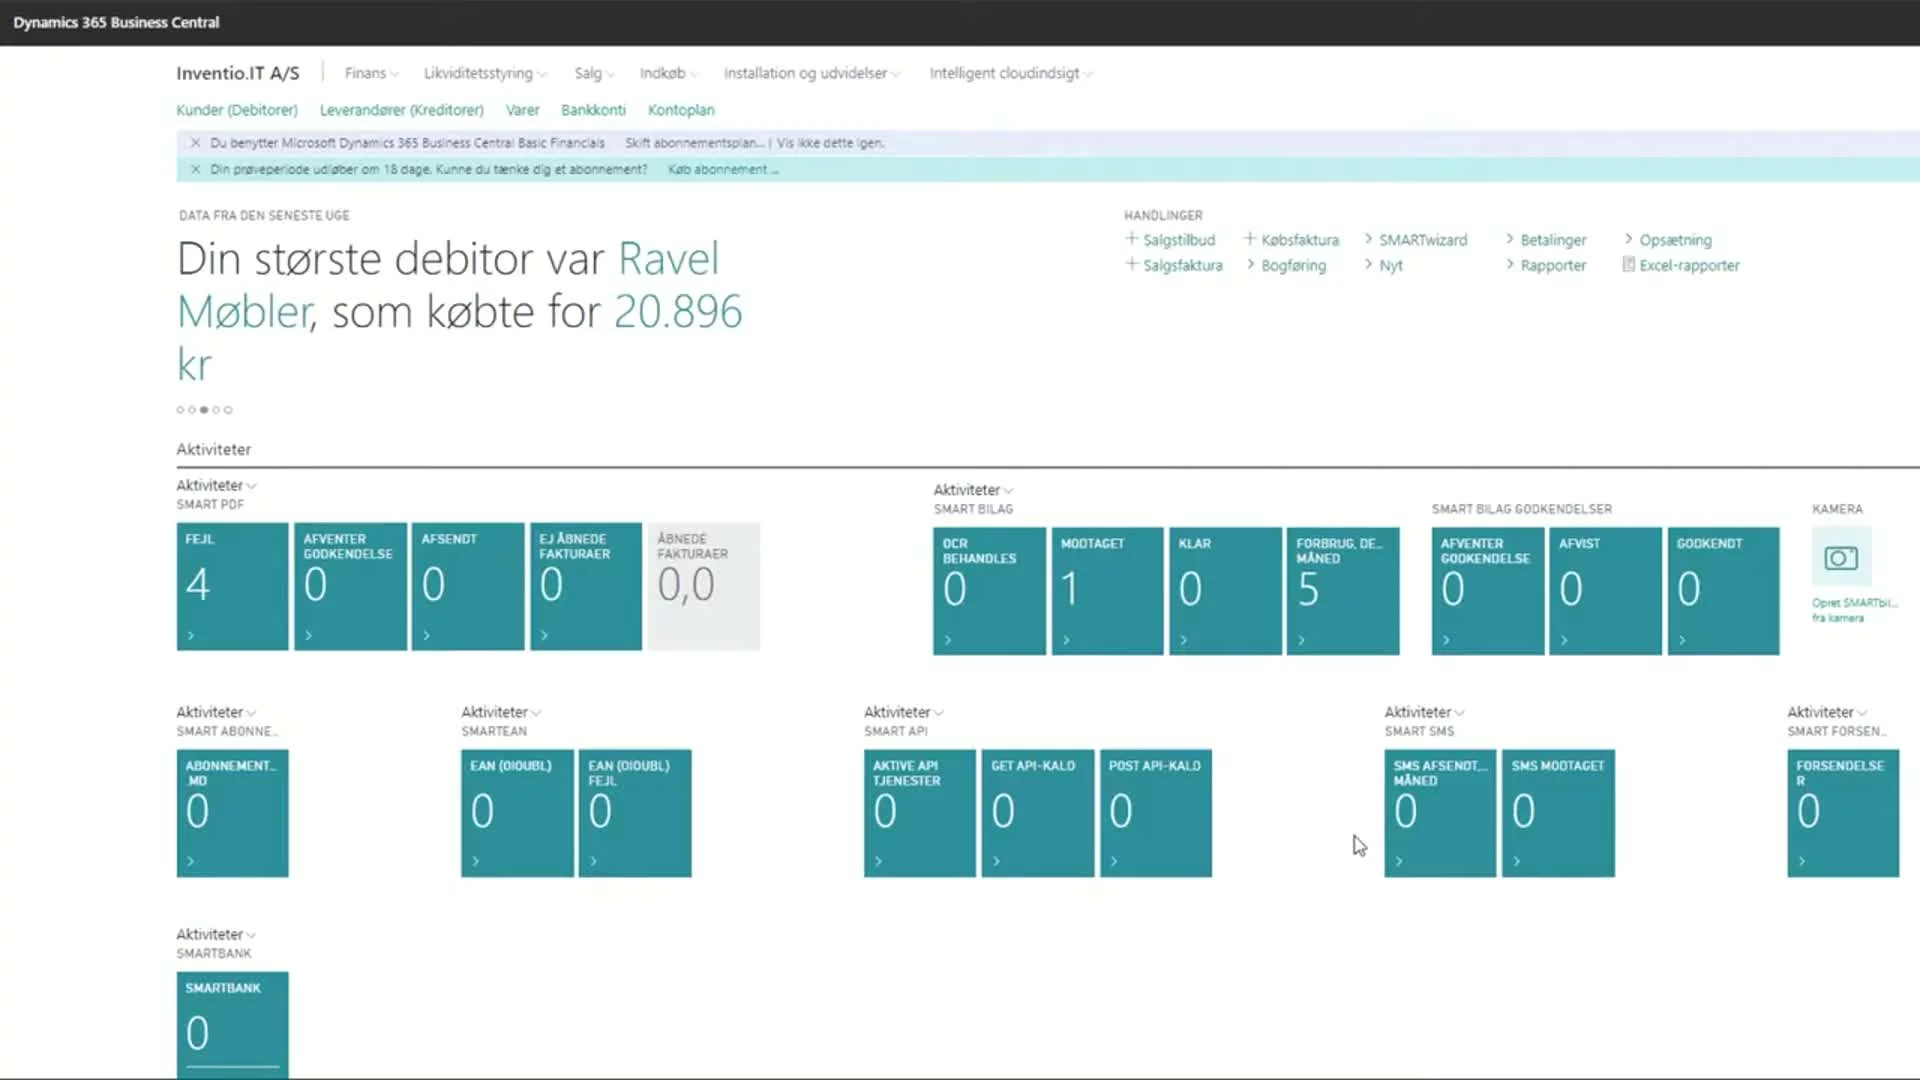Click the arrow icon beside SMARTwizard
The height and width of the screenshot is (1080, 1920).
(x=1368, y=239)
